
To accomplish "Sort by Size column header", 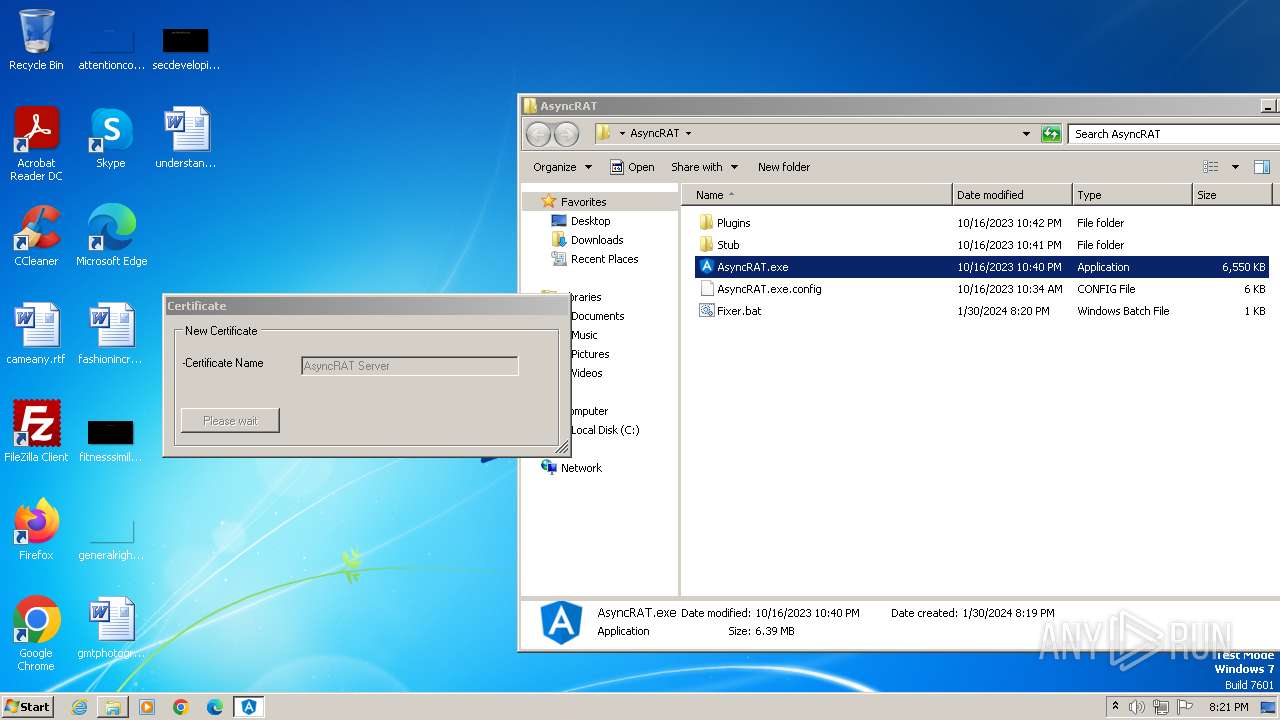I will point(1232,195).
